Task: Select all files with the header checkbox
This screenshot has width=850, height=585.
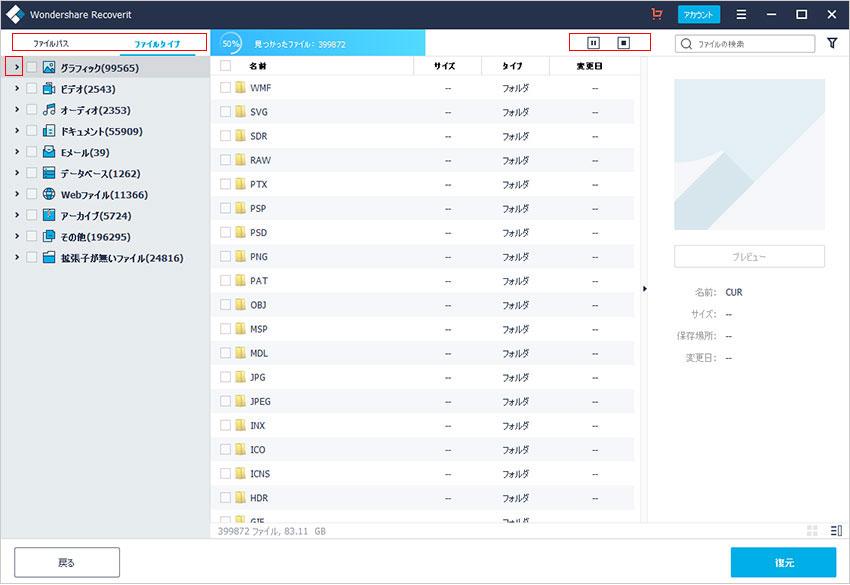Action: point(225,65)
